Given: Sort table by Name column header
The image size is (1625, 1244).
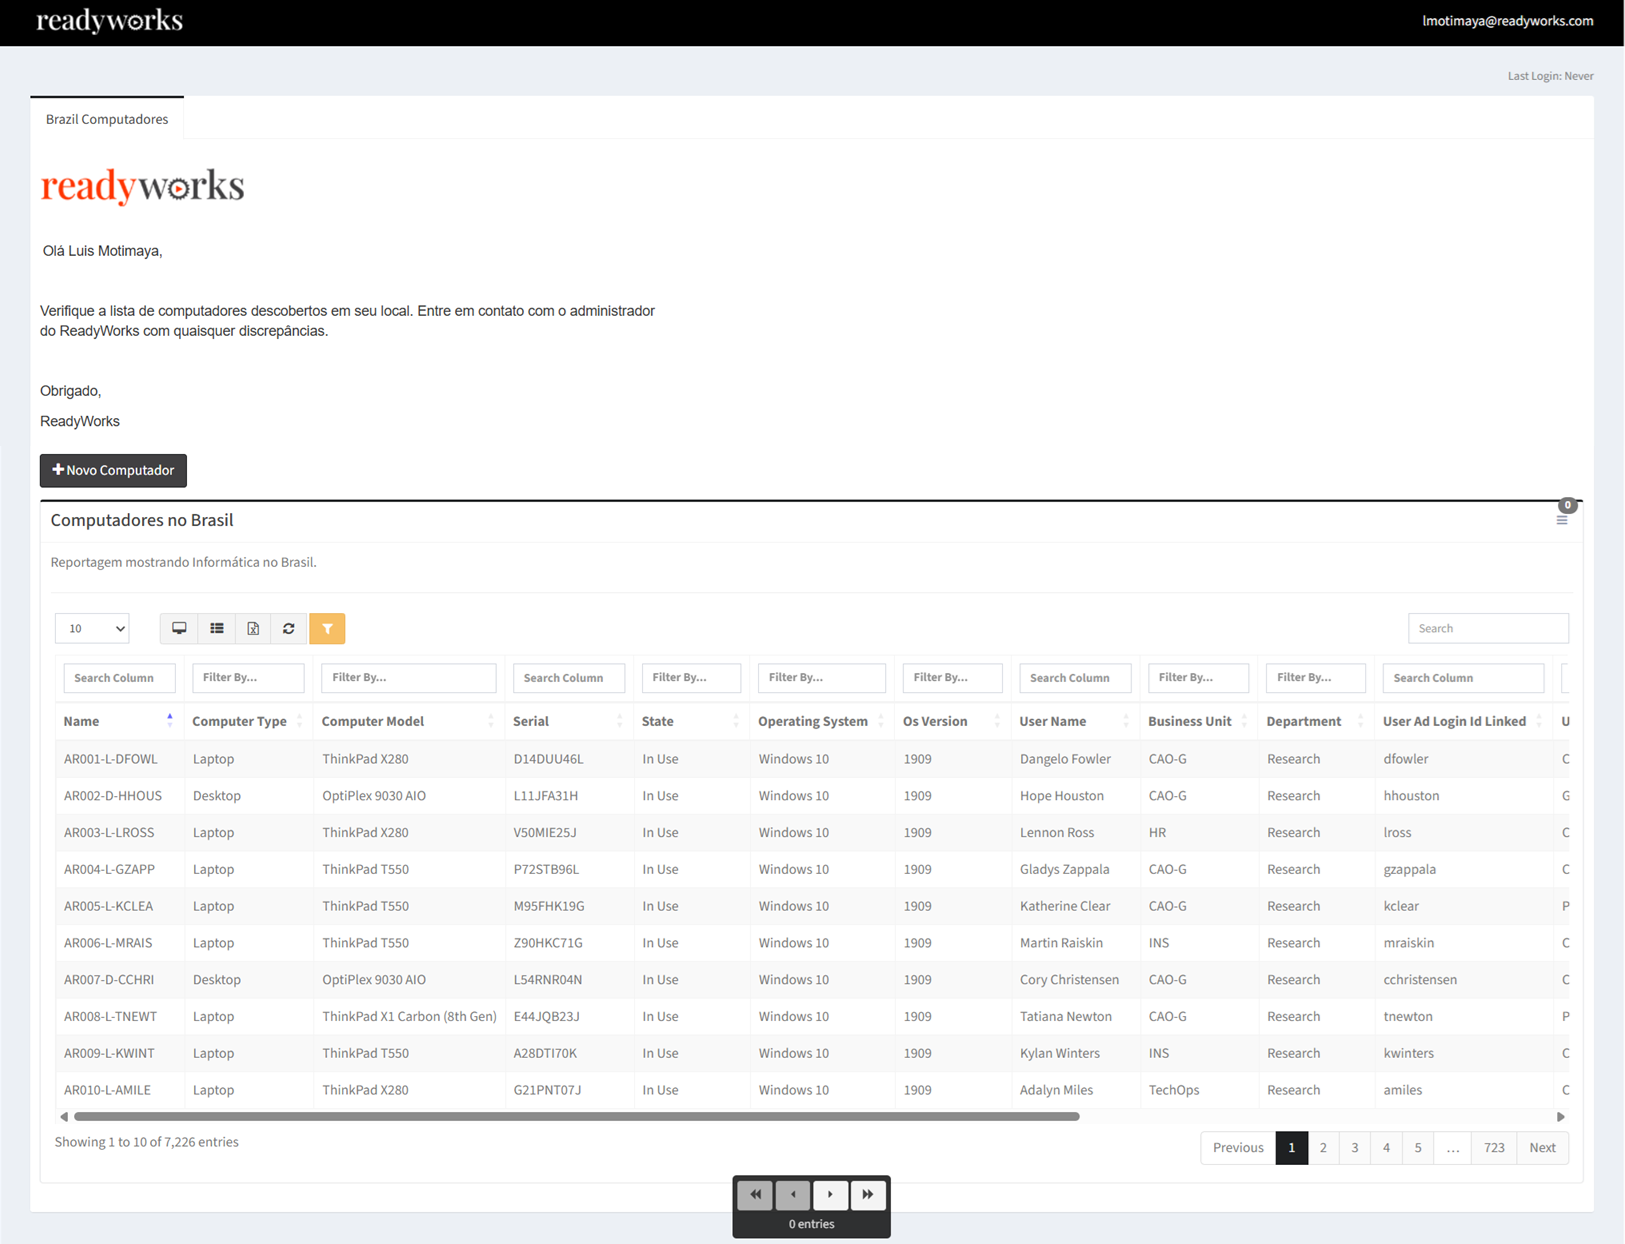Looking at the screenshot, I should pos(119,721).
